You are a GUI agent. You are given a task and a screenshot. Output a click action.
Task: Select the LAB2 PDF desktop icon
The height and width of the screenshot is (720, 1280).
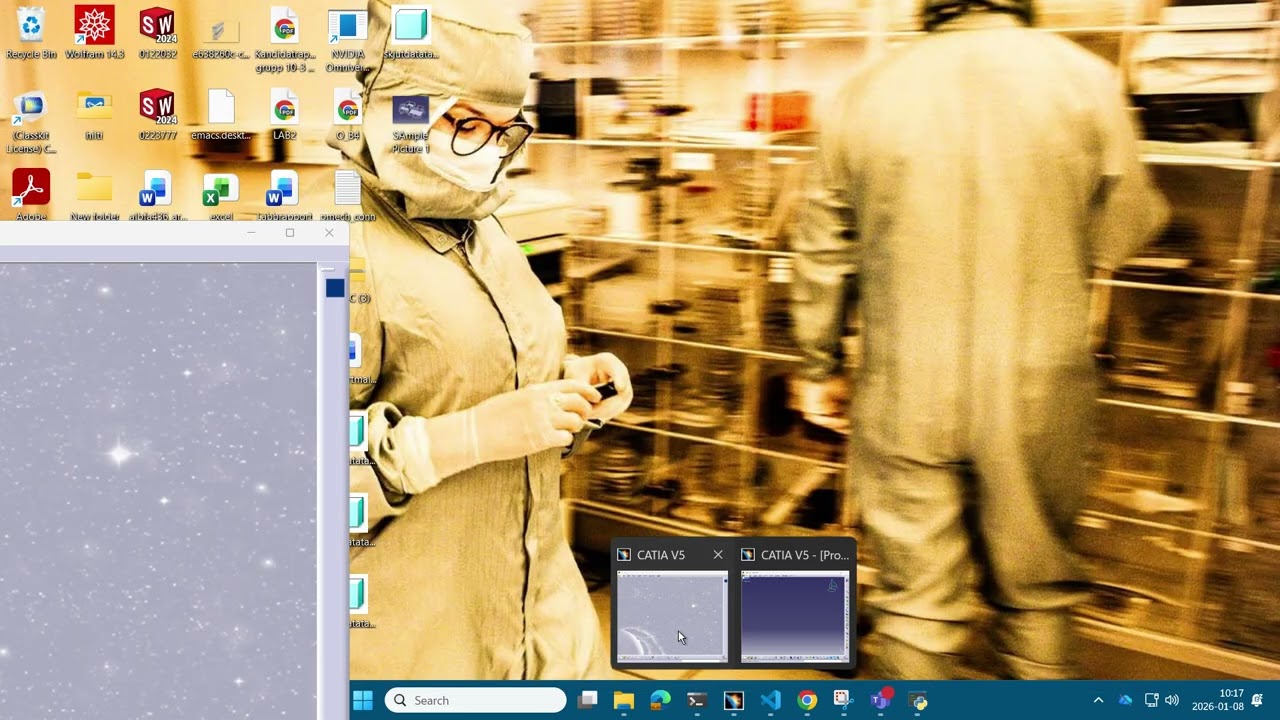[x=284, y=114]
